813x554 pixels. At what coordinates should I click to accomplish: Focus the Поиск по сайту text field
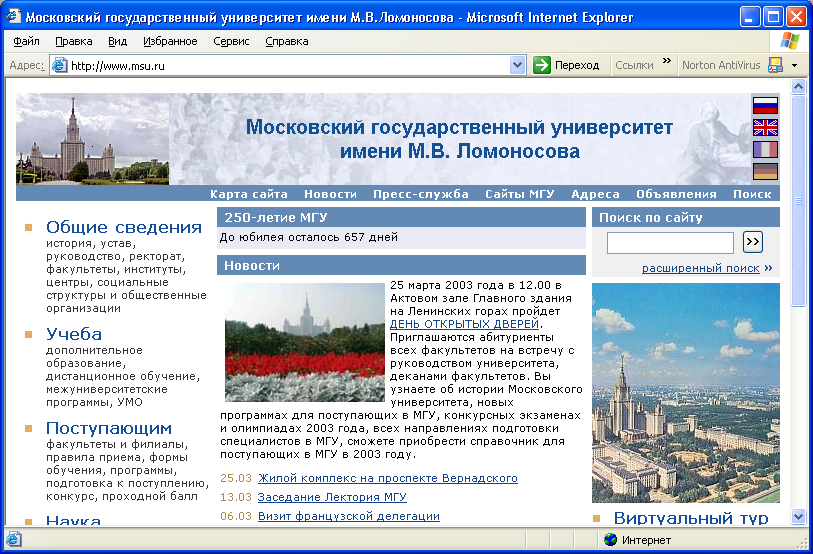point(670,243)
